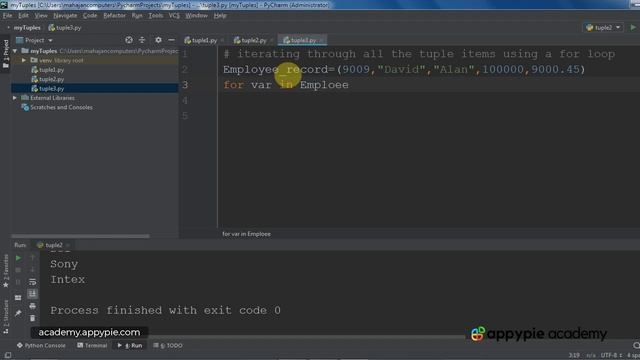640x360 pixels.
Task: Click the Locate/Scroll from Source target icon
Action: click(x=129, y=40)
